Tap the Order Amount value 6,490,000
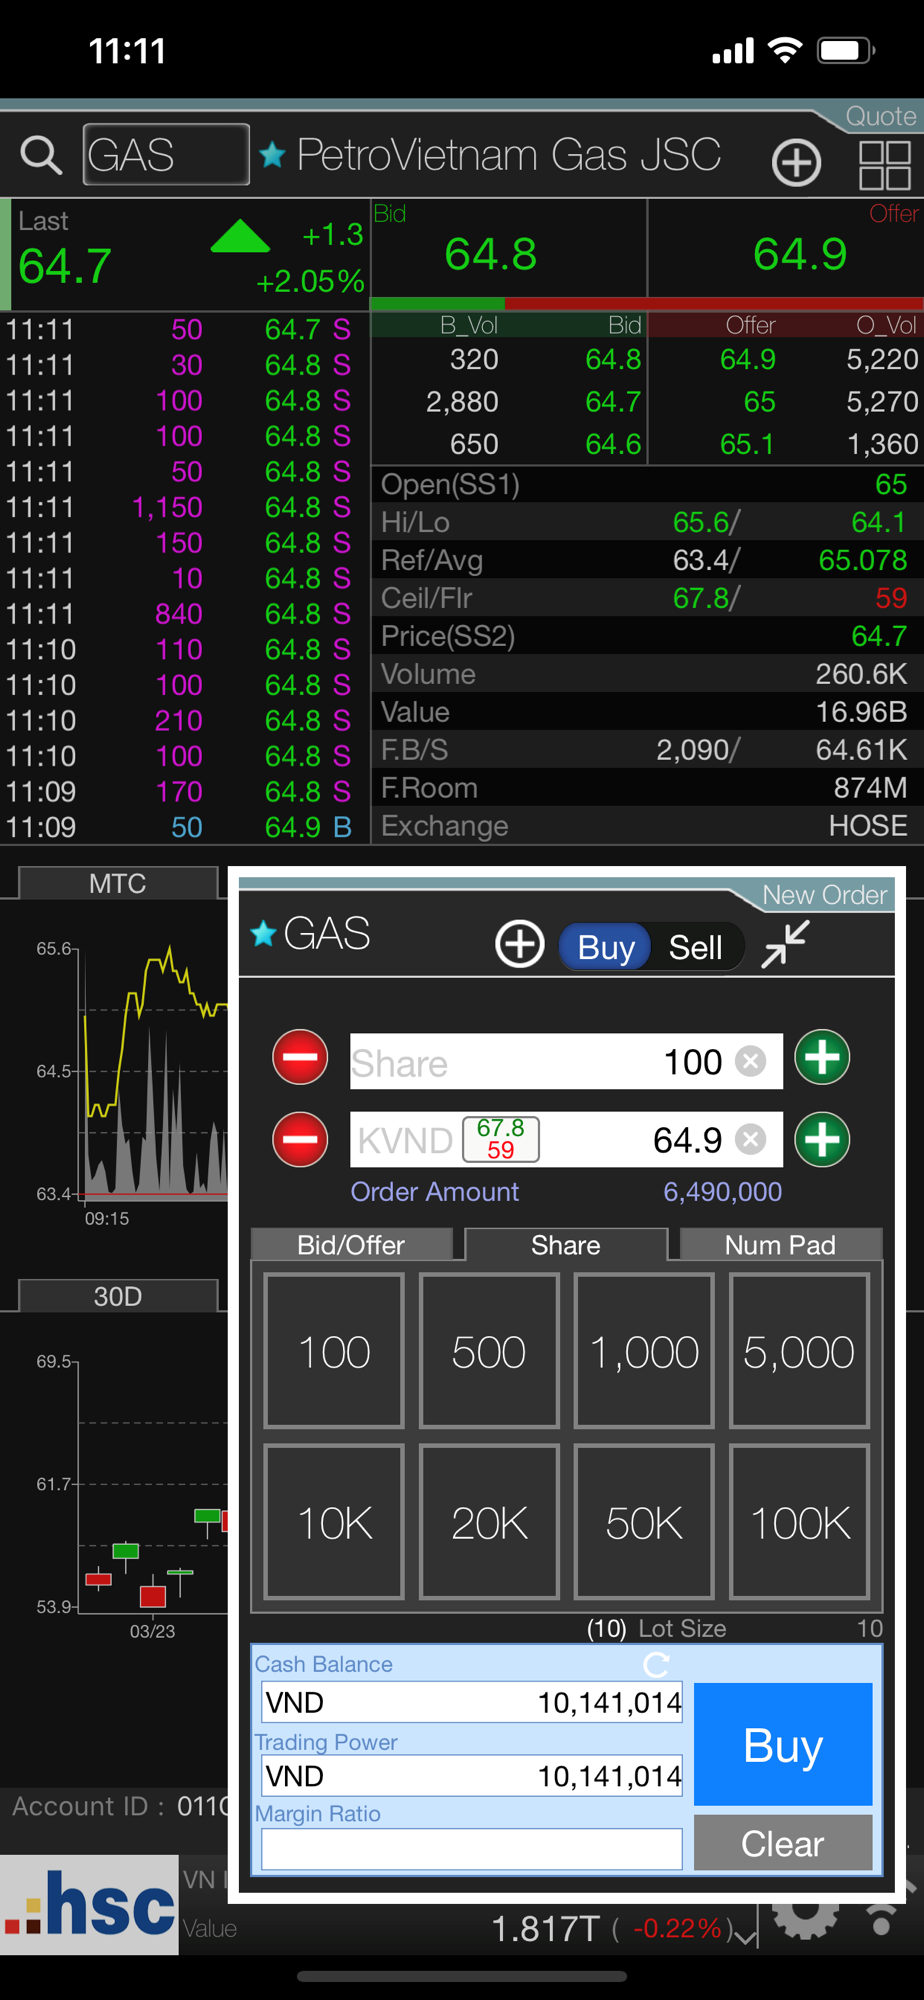The width and height of the screenshot is (924, 2000). (723, 1191)
